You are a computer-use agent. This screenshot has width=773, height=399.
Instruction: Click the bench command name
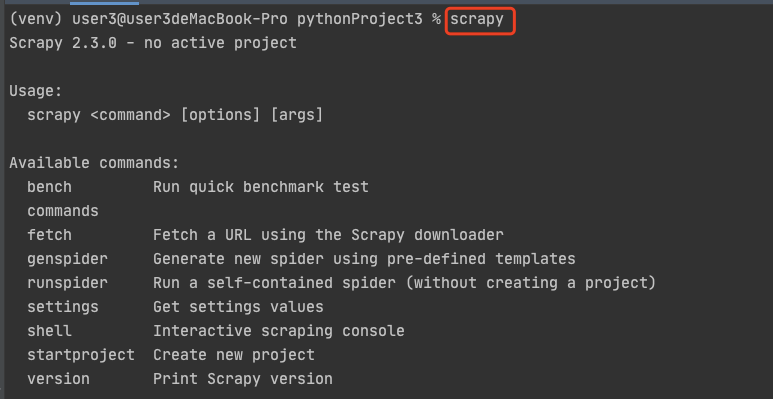click(49, 187)
